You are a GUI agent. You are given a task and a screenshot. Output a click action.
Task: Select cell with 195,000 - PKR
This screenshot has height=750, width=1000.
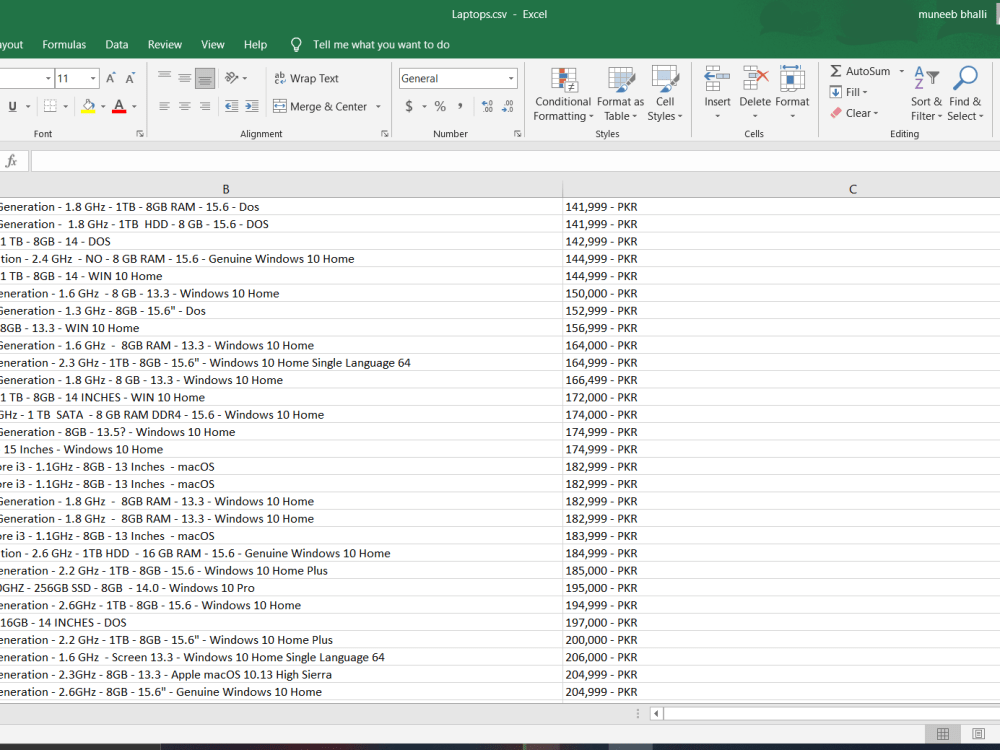[781, 588]
